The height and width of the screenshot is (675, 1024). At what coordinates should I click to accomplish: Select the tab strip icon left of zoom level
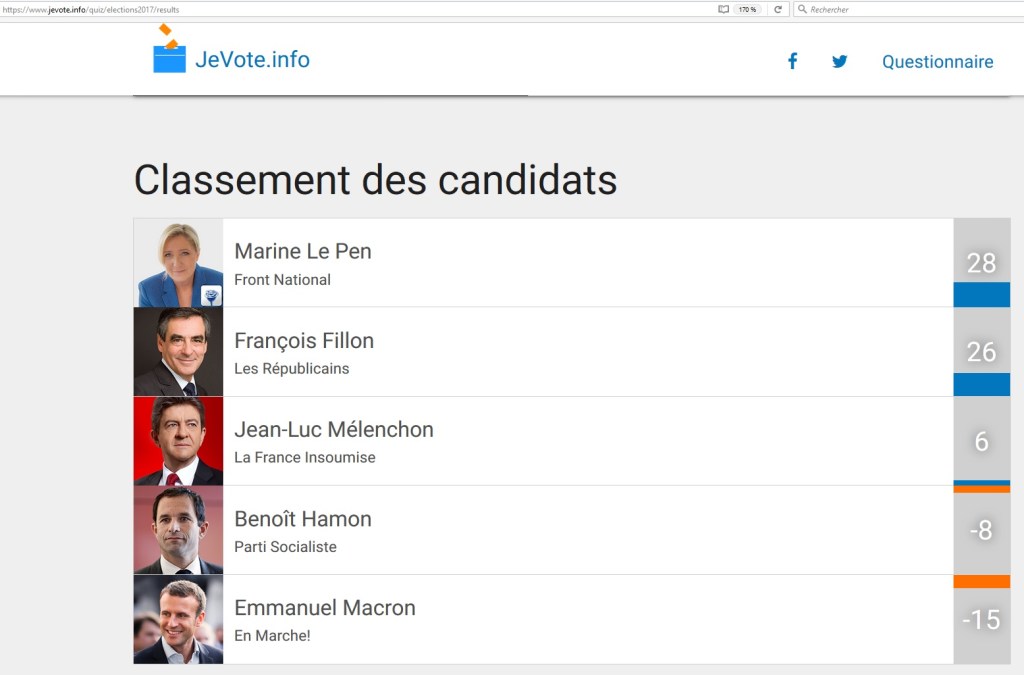(x=722, y=9)
